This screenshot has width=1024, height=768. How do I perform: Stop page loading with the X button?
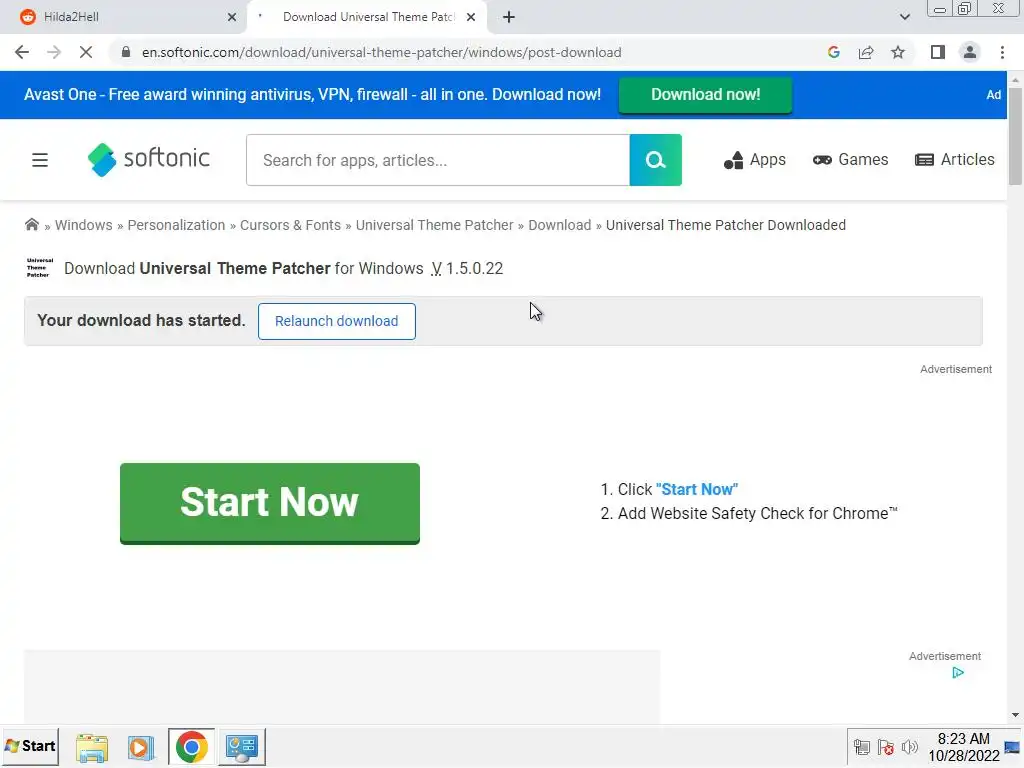click(x=86, y=52)
